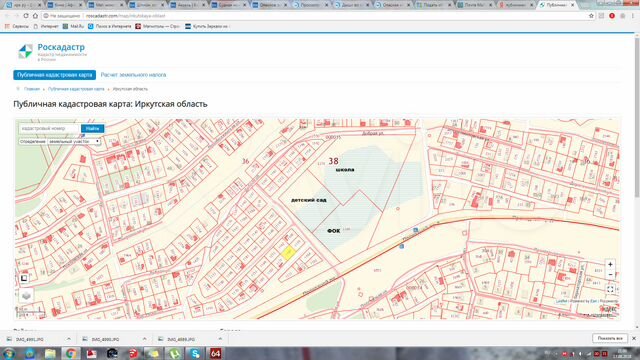Toggle fullscreen map view icon

coord(610,289)
